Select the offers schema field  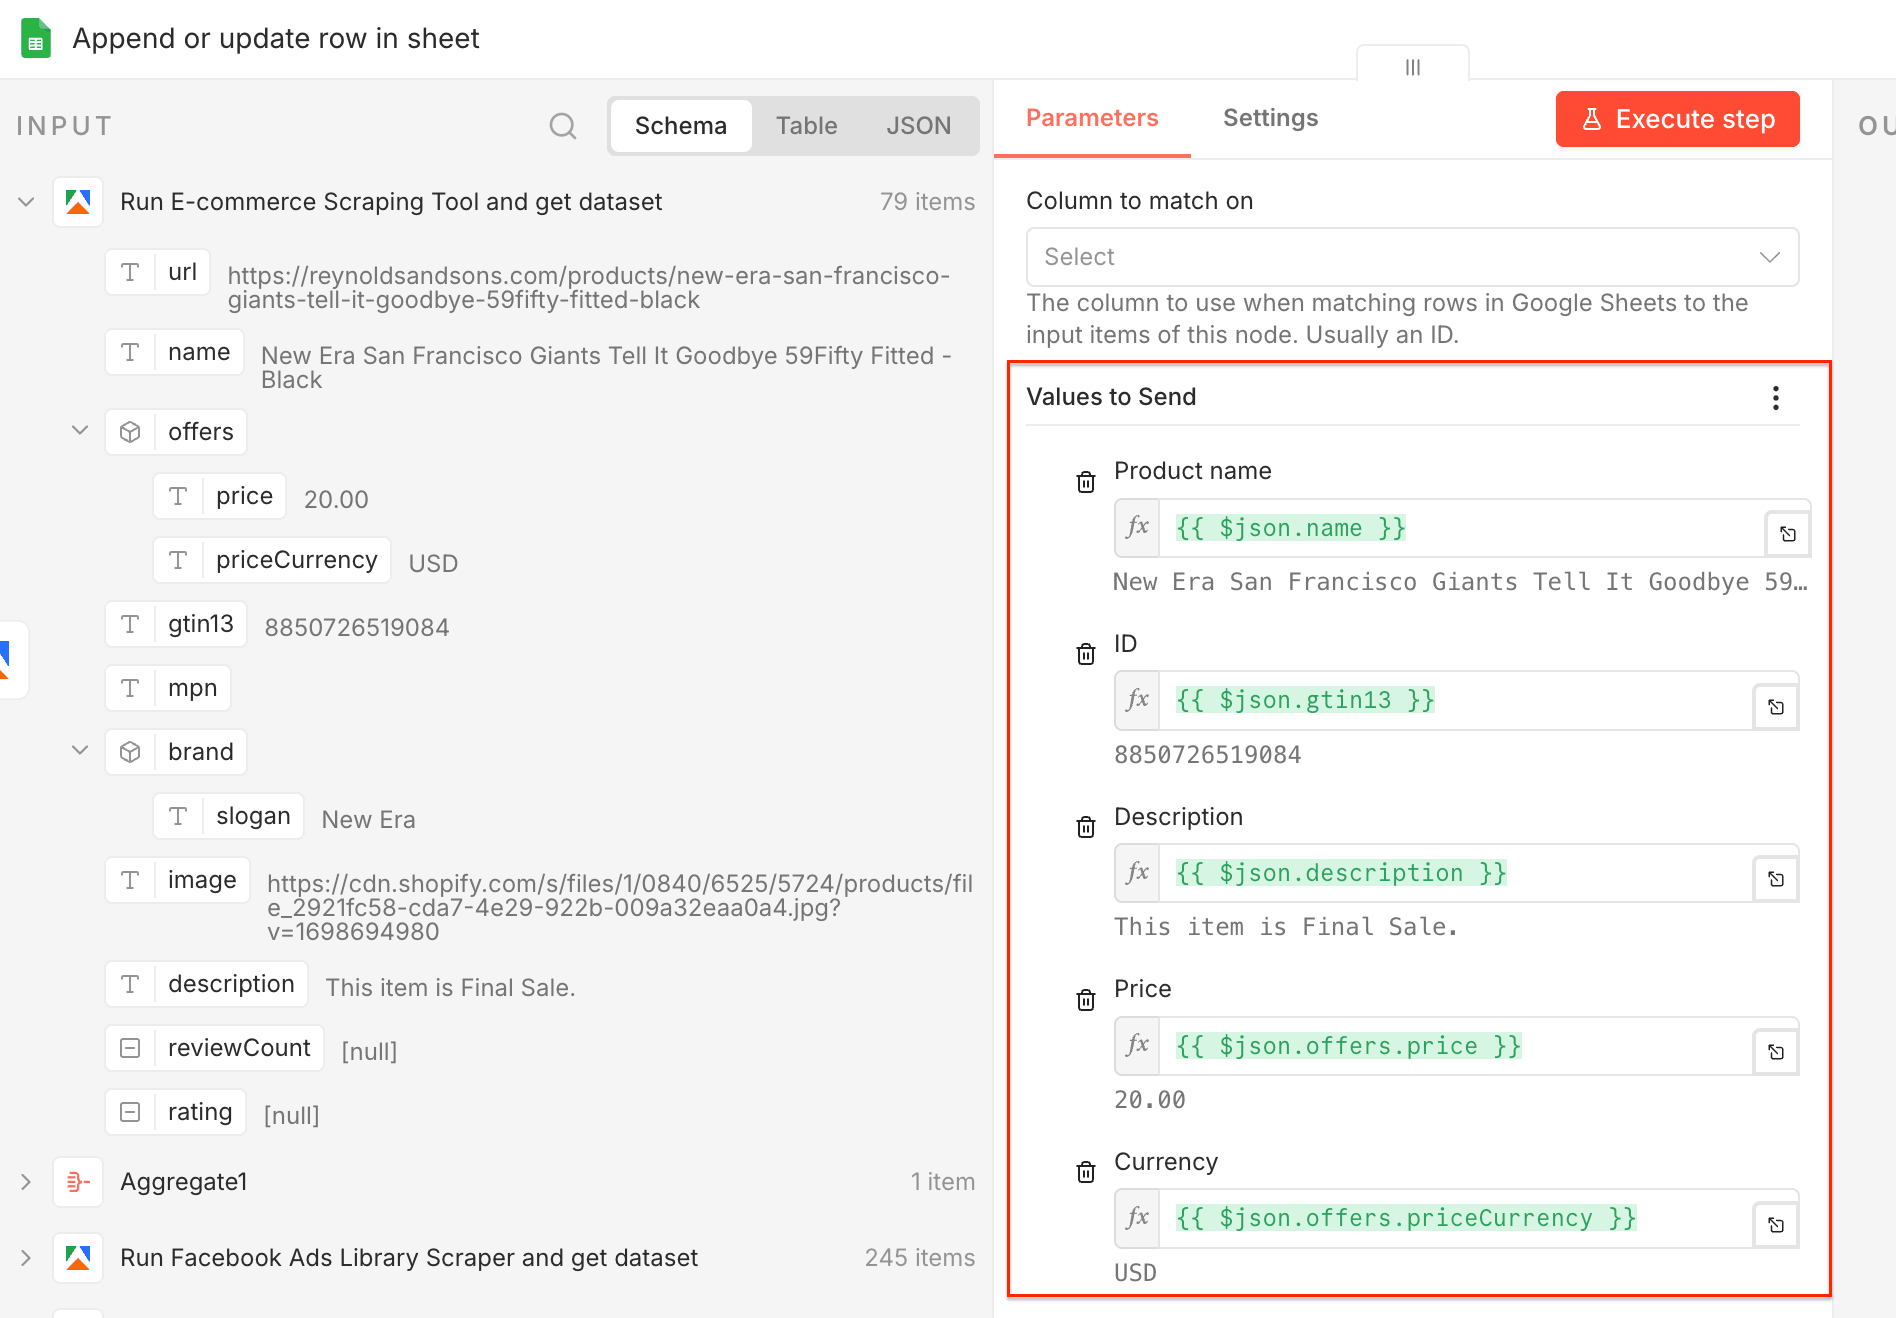176,432
